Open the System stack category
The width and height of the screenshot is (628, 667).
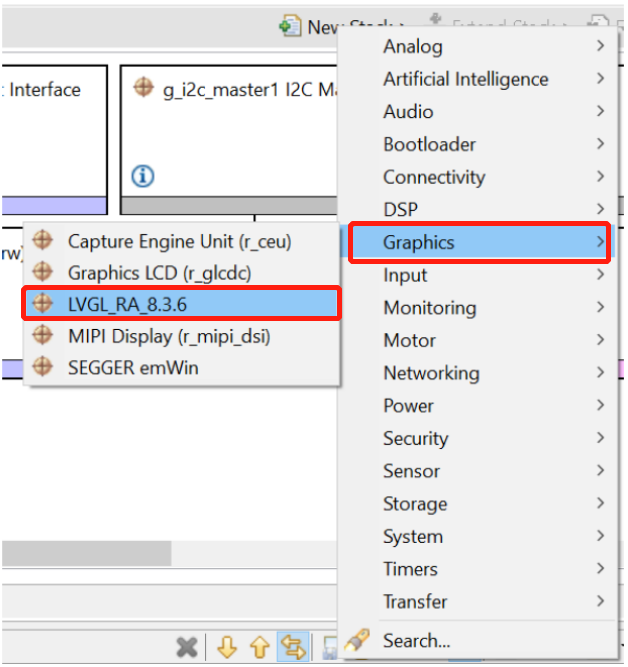[478, 536]
